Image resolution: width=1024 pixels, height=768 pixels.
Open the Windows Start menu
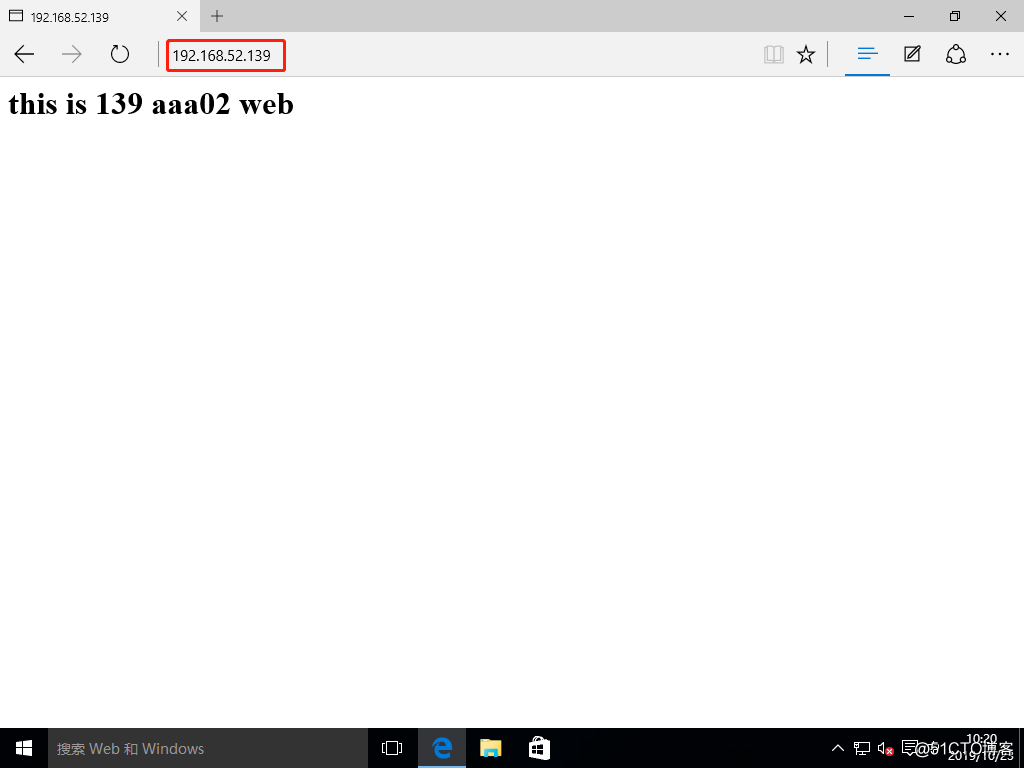click(24, 748)
